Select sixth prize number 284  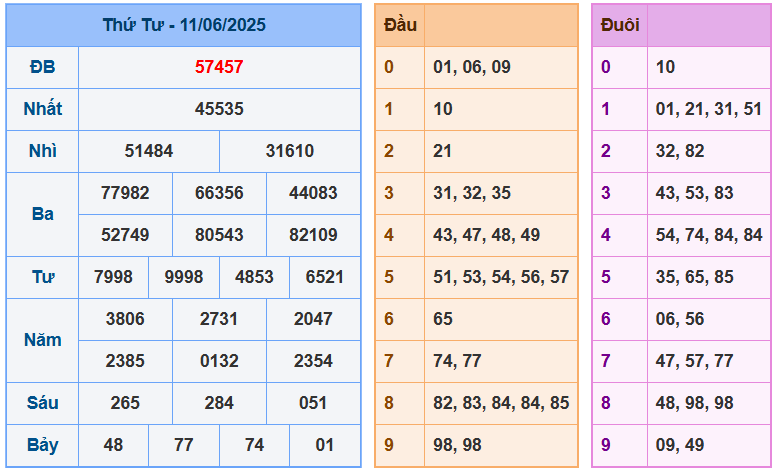click(x=219, y=403)
